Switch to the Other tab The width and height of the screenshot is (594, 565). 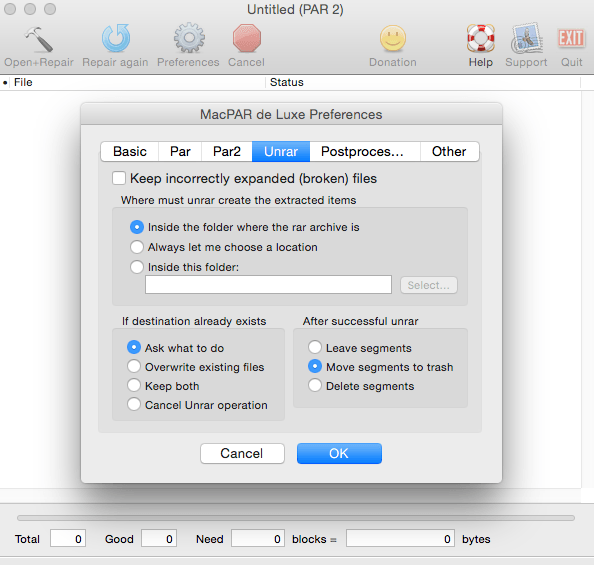point(449,152)
